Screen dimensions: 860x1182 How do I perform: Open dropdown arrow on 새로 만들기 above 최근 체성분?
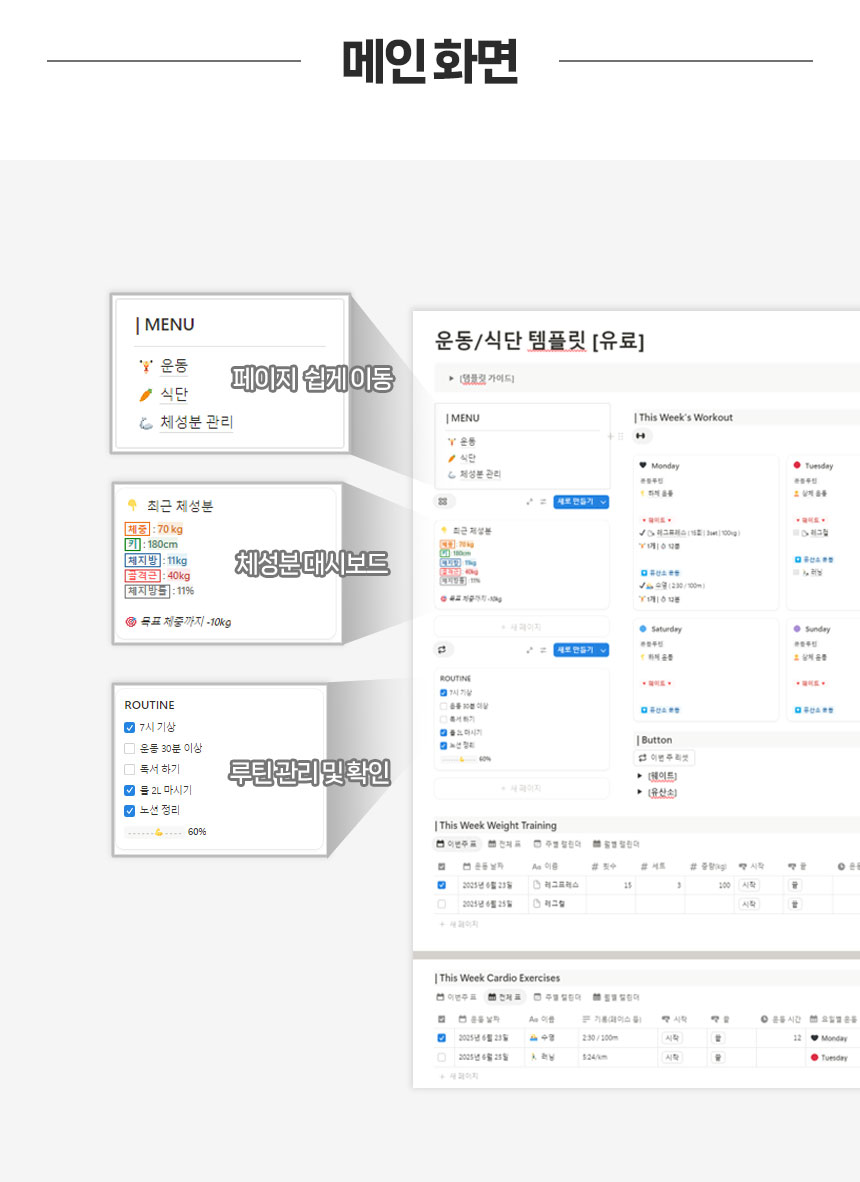[x=603, y=502]
